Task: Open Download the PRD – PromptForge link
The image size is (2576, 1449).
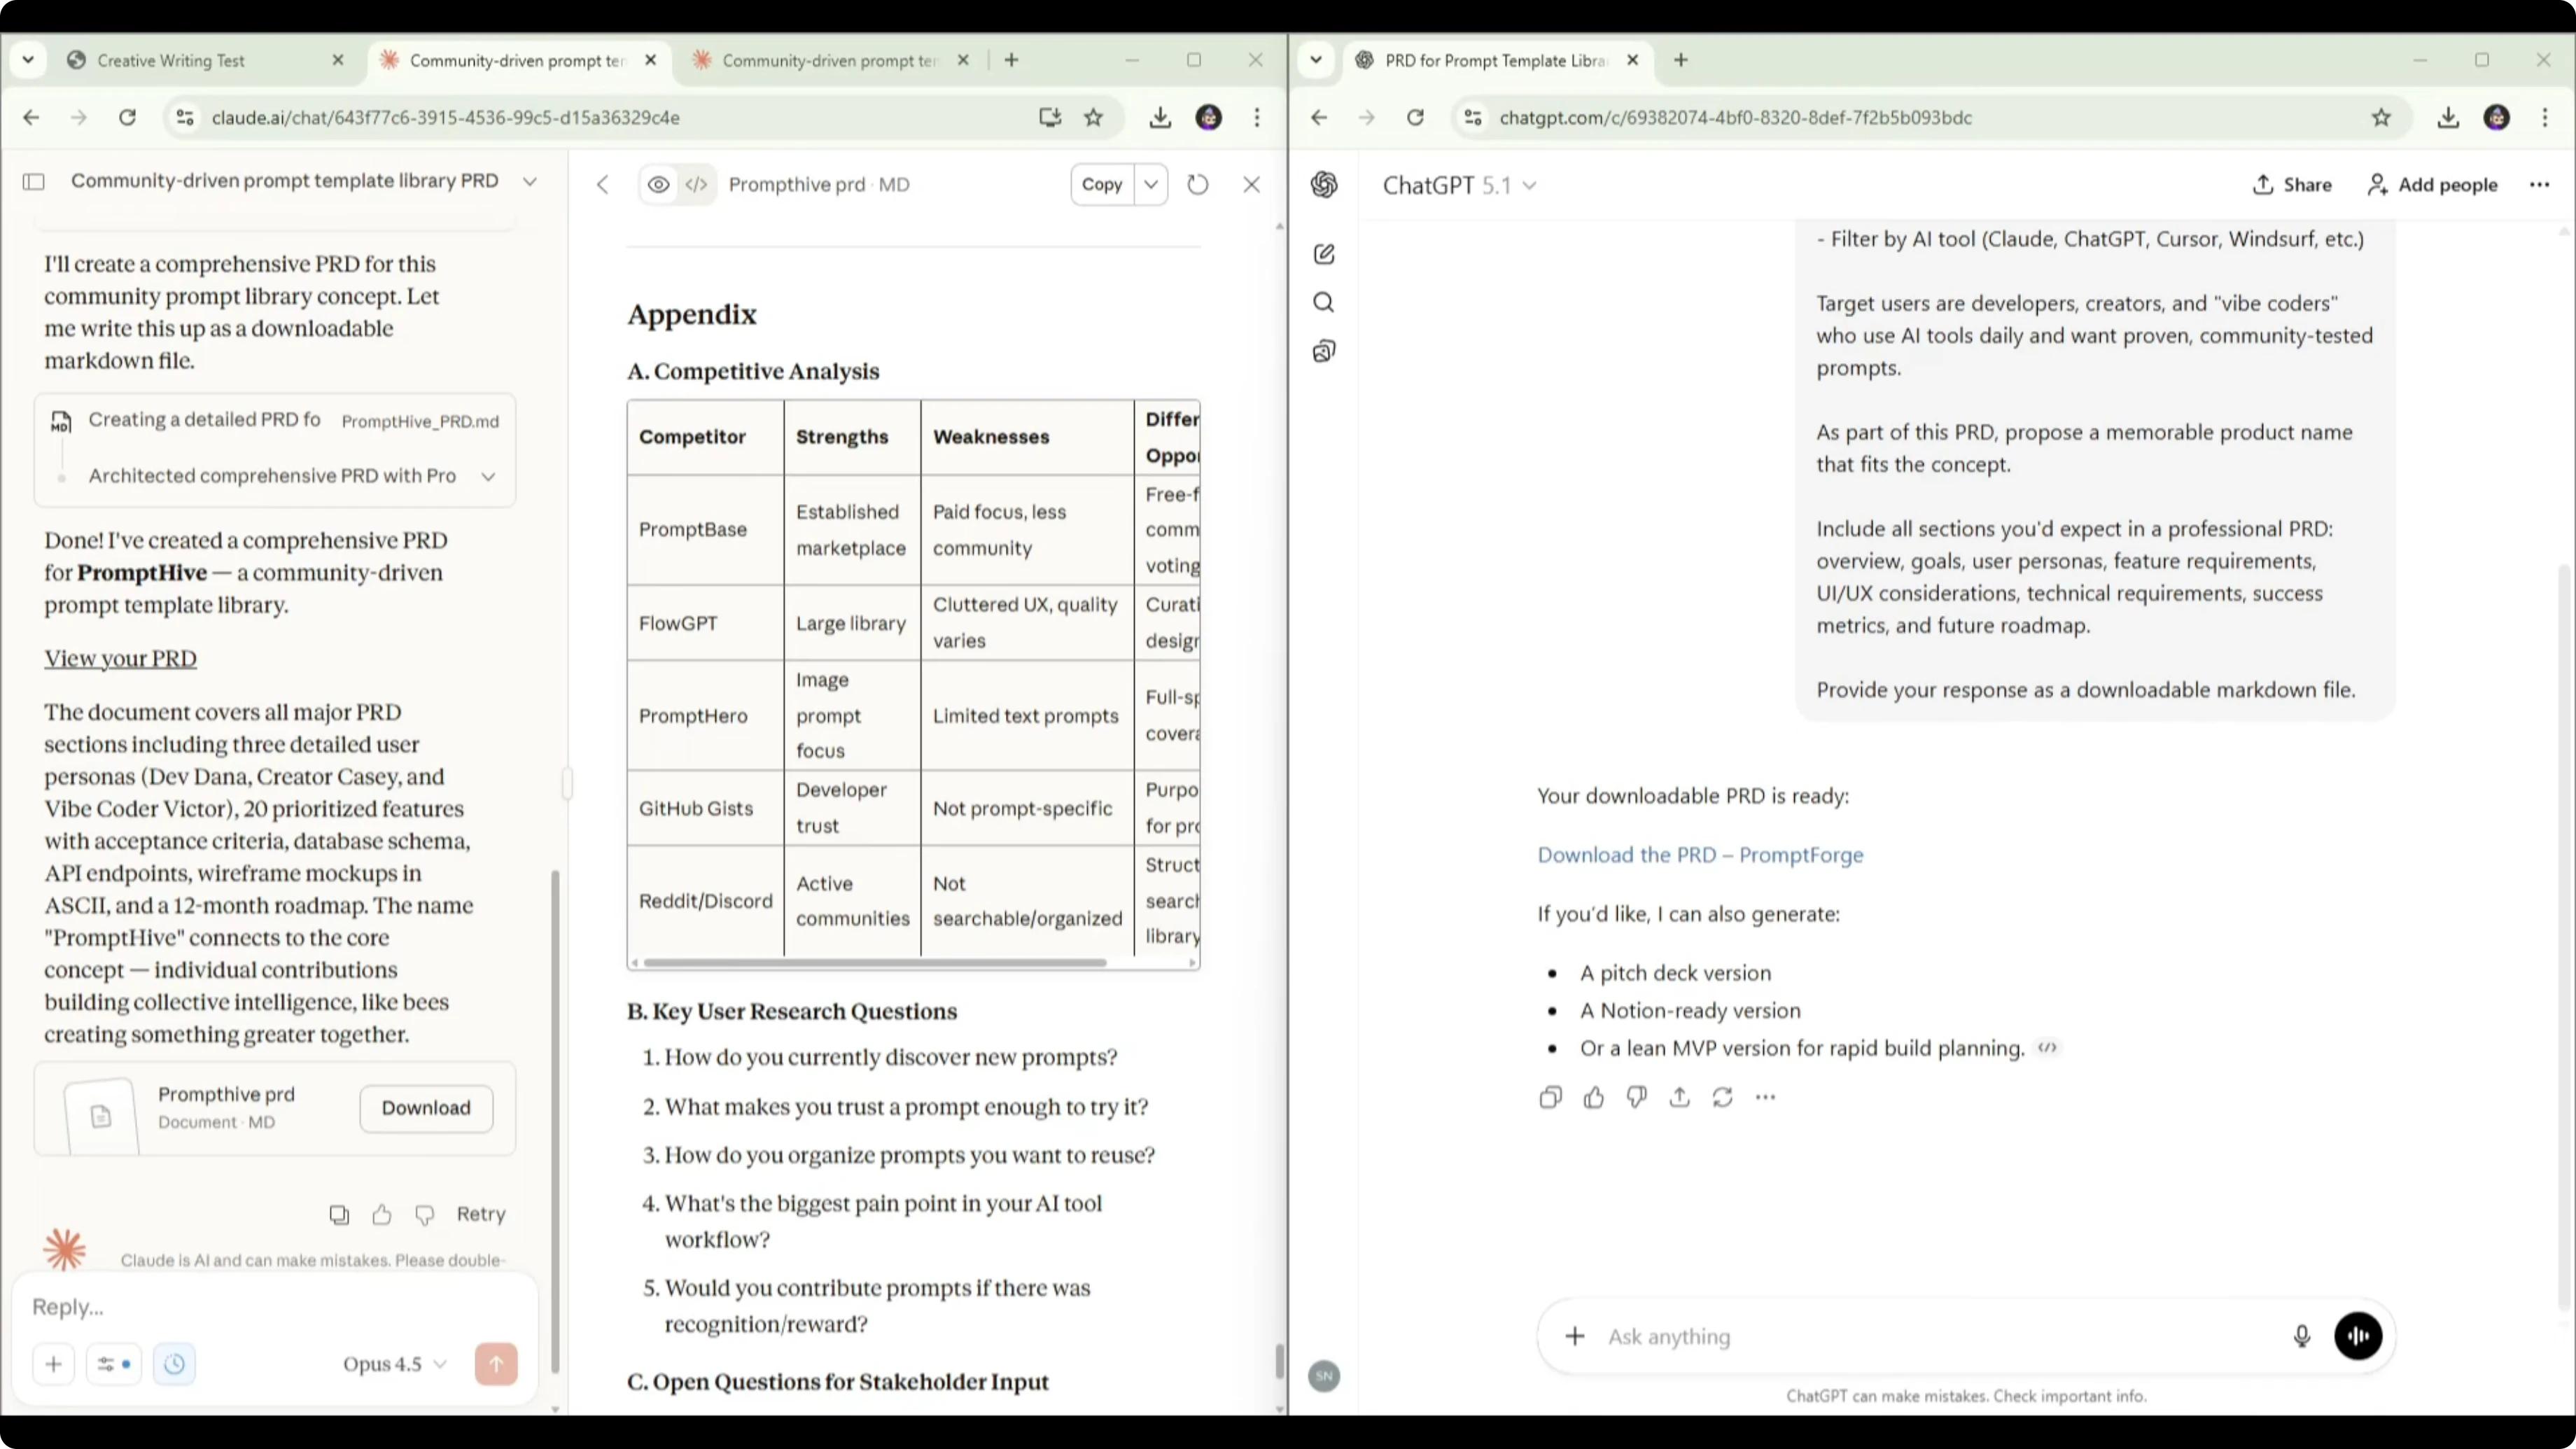Action: click(1700, 855)
